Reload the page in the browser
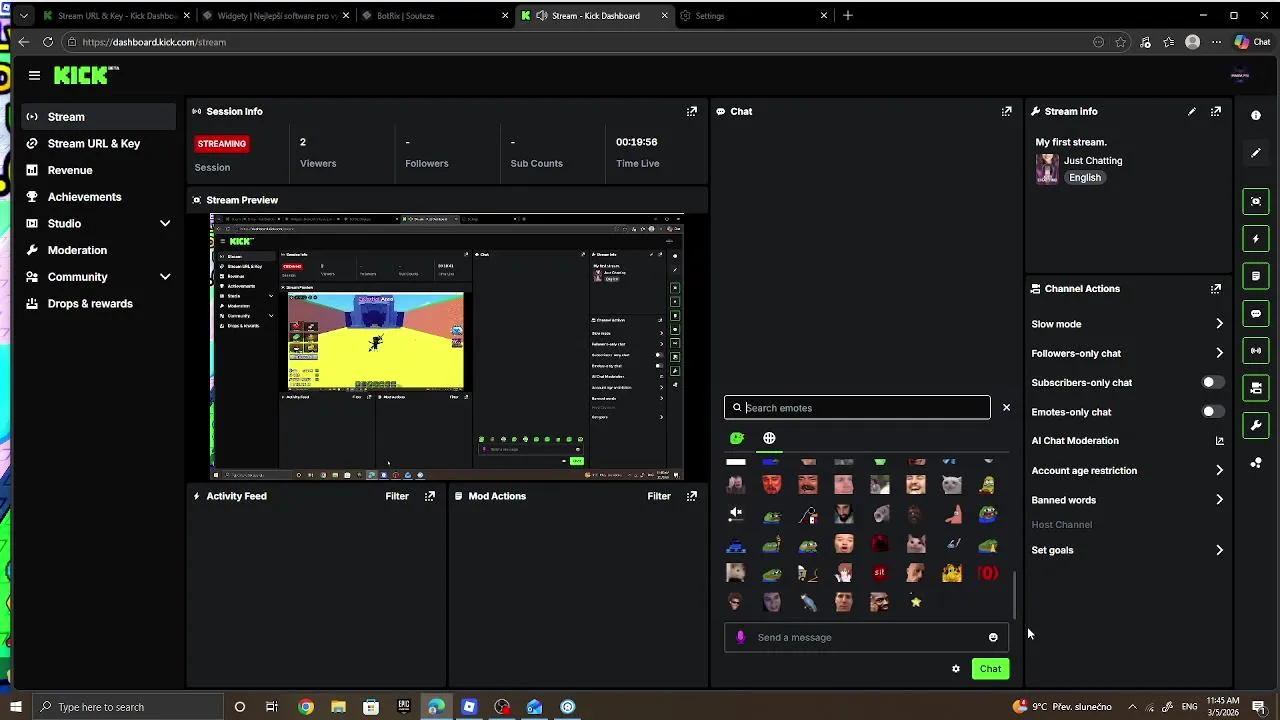This screenshot has width=1280, height=720. click(47, 42)
